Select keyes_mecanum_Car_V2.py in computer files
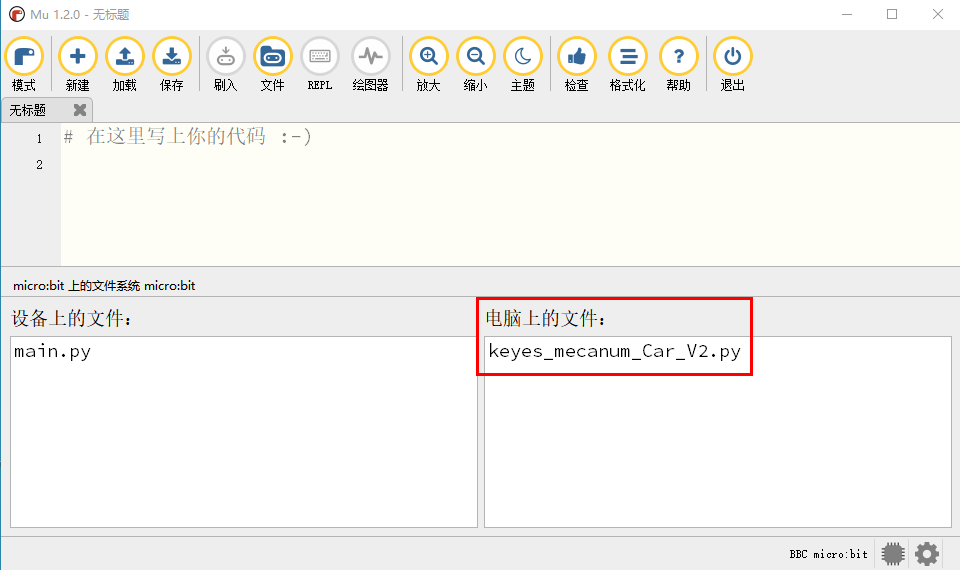Image resolution: width=960 pixels, height=570 pixels. point(615,351)
